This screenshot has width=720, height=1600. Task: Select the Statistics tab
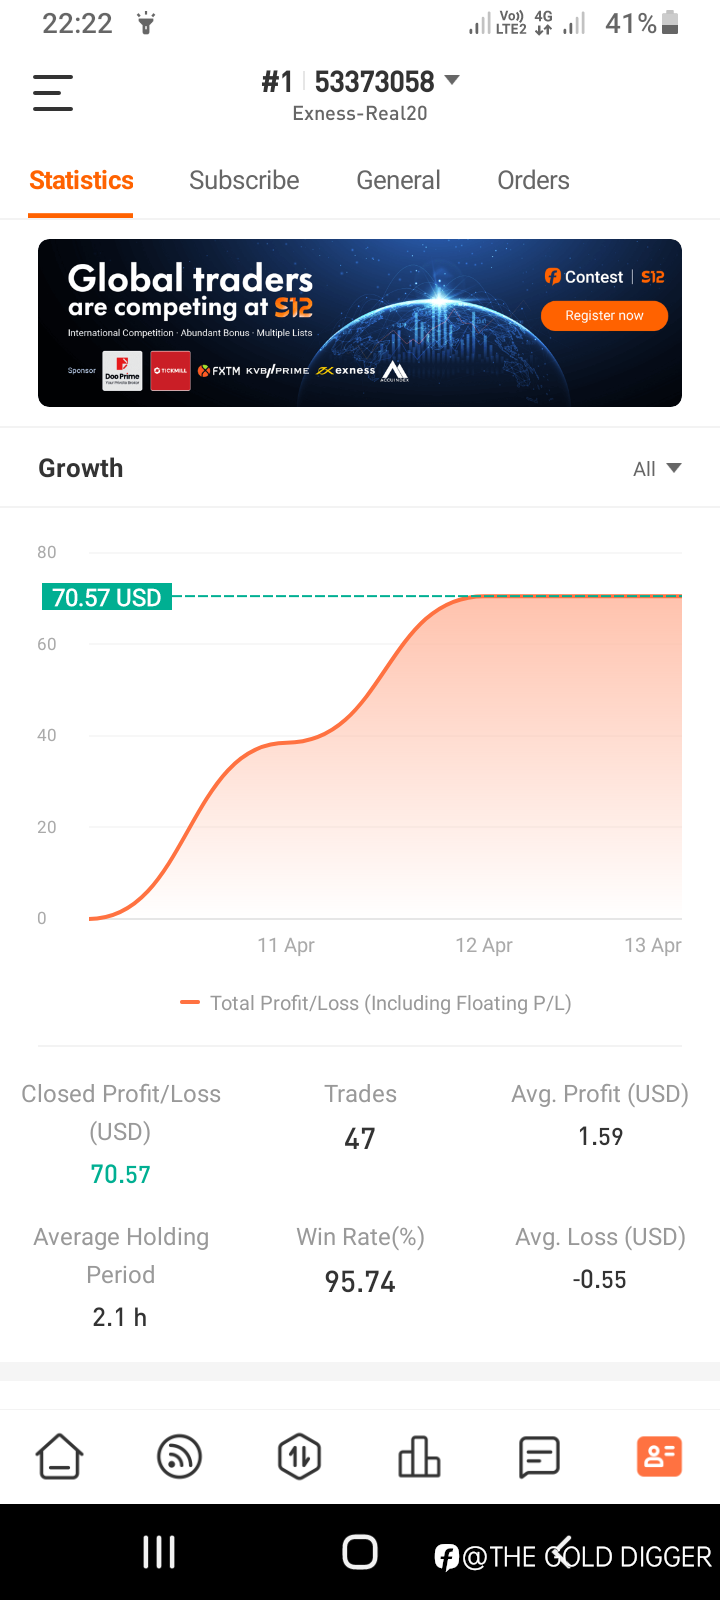point(81,180)
